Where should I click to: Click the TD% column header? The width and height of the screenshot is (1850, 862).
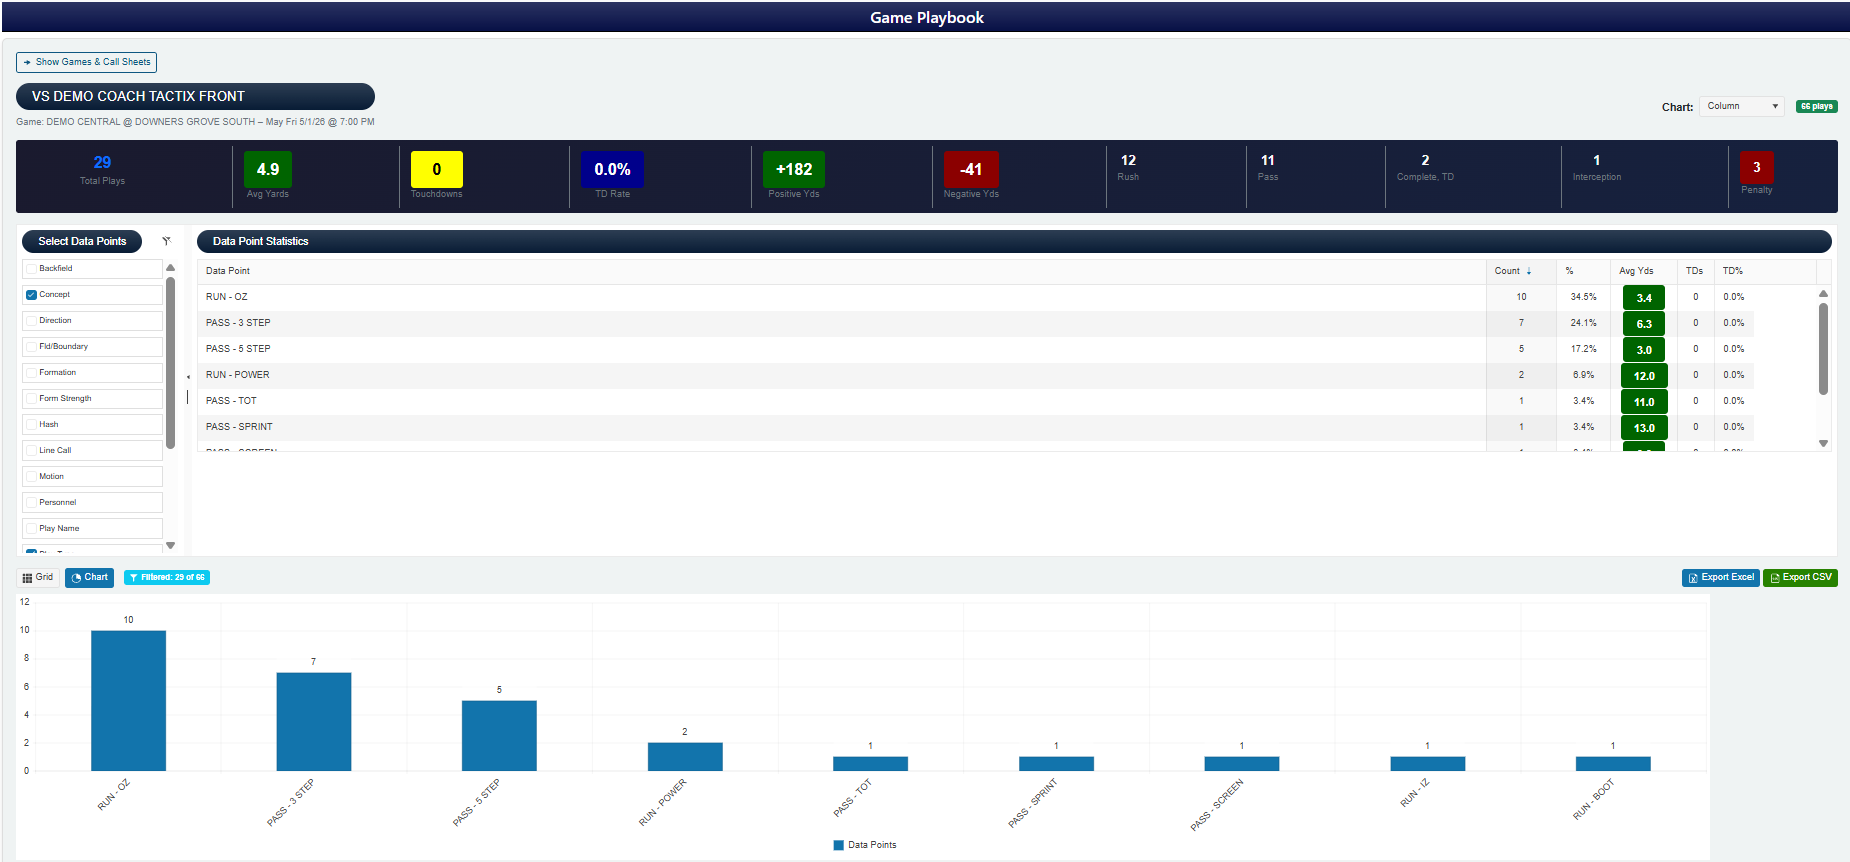tap(1732, 271)
